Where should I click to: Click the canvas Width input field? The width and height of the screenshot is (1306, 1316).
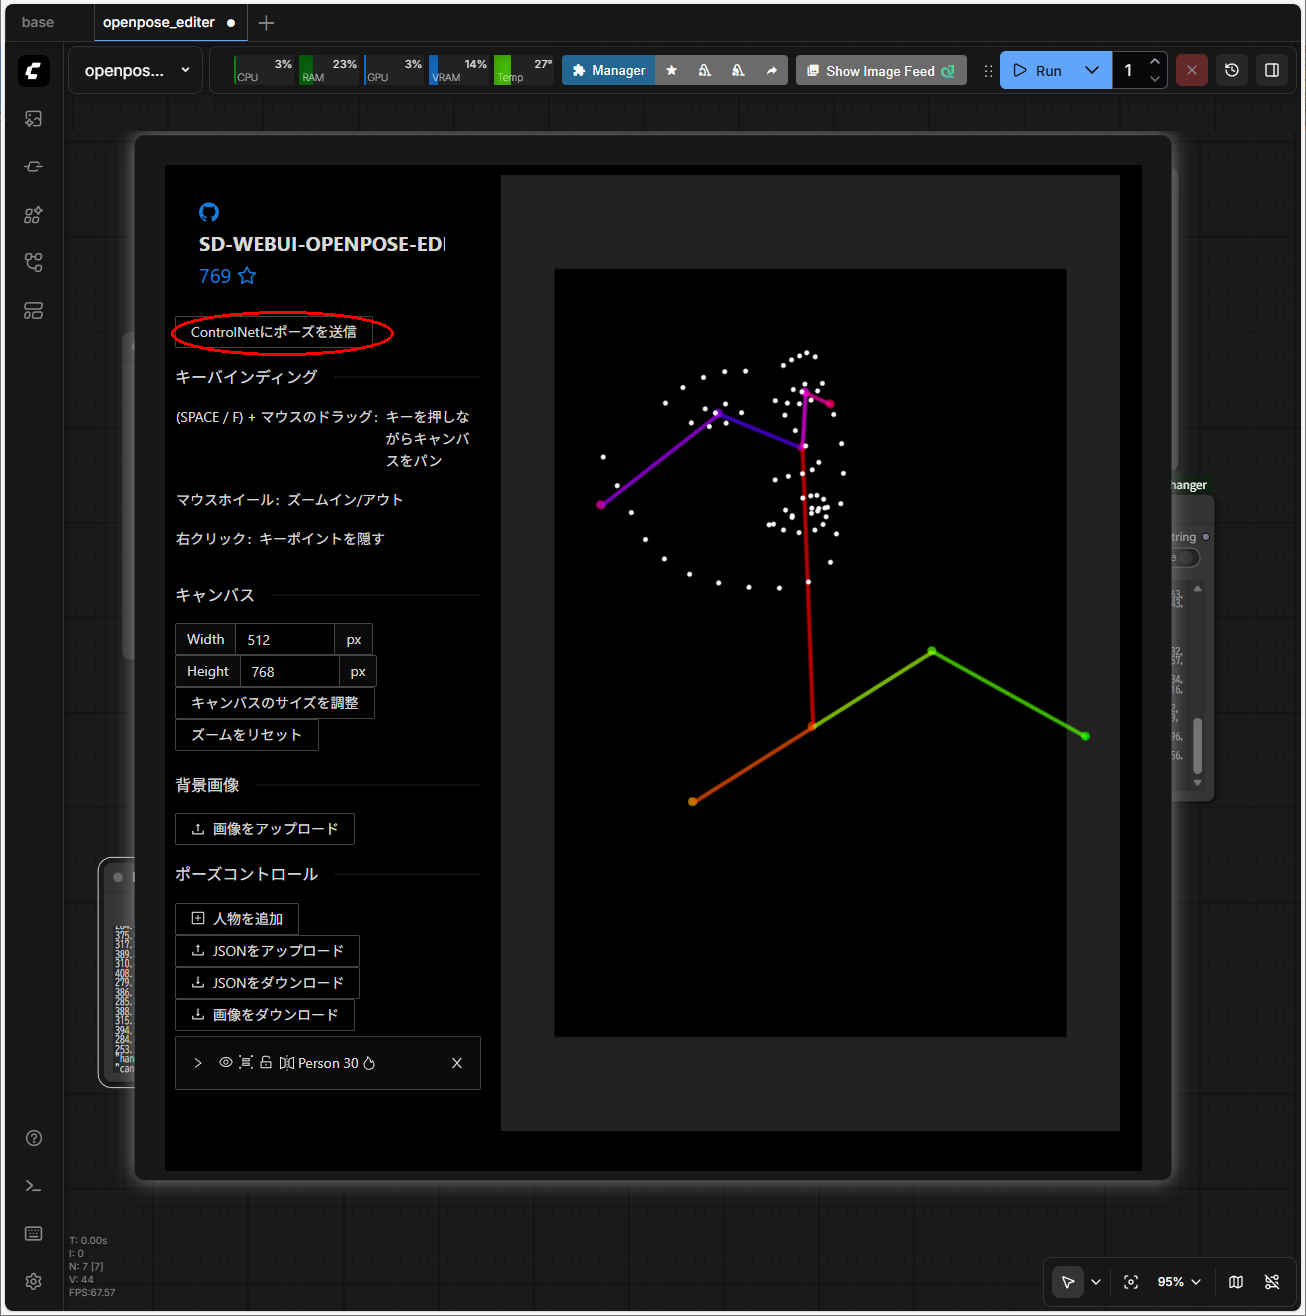pyautogui.click(x=285, y=640)
